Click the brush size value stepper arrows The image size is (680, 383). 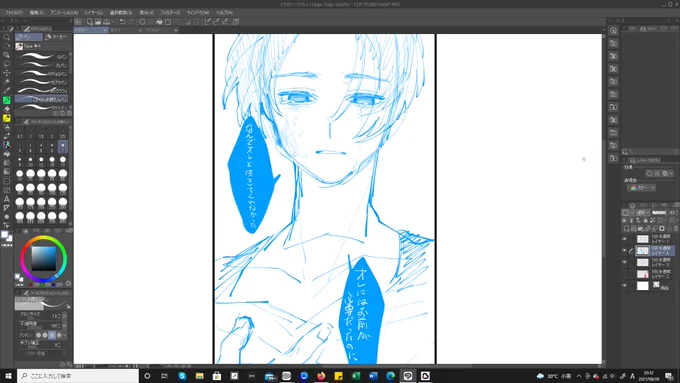click(60, 316)
